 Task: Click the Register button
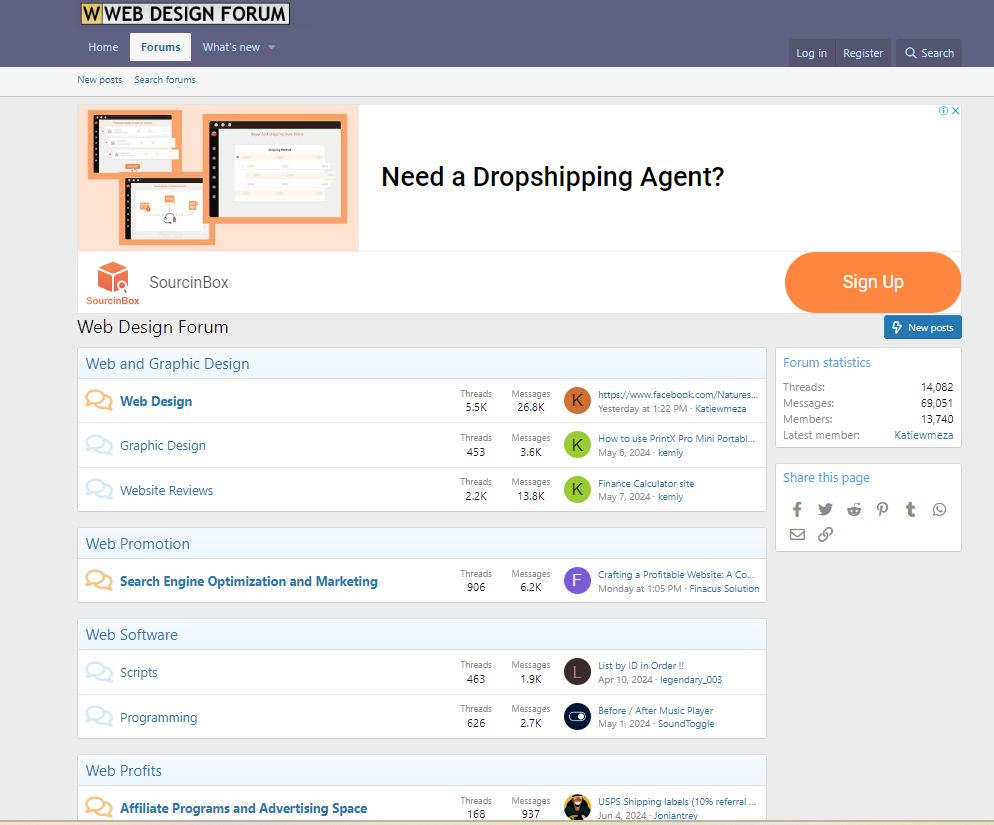pos(862,53)
